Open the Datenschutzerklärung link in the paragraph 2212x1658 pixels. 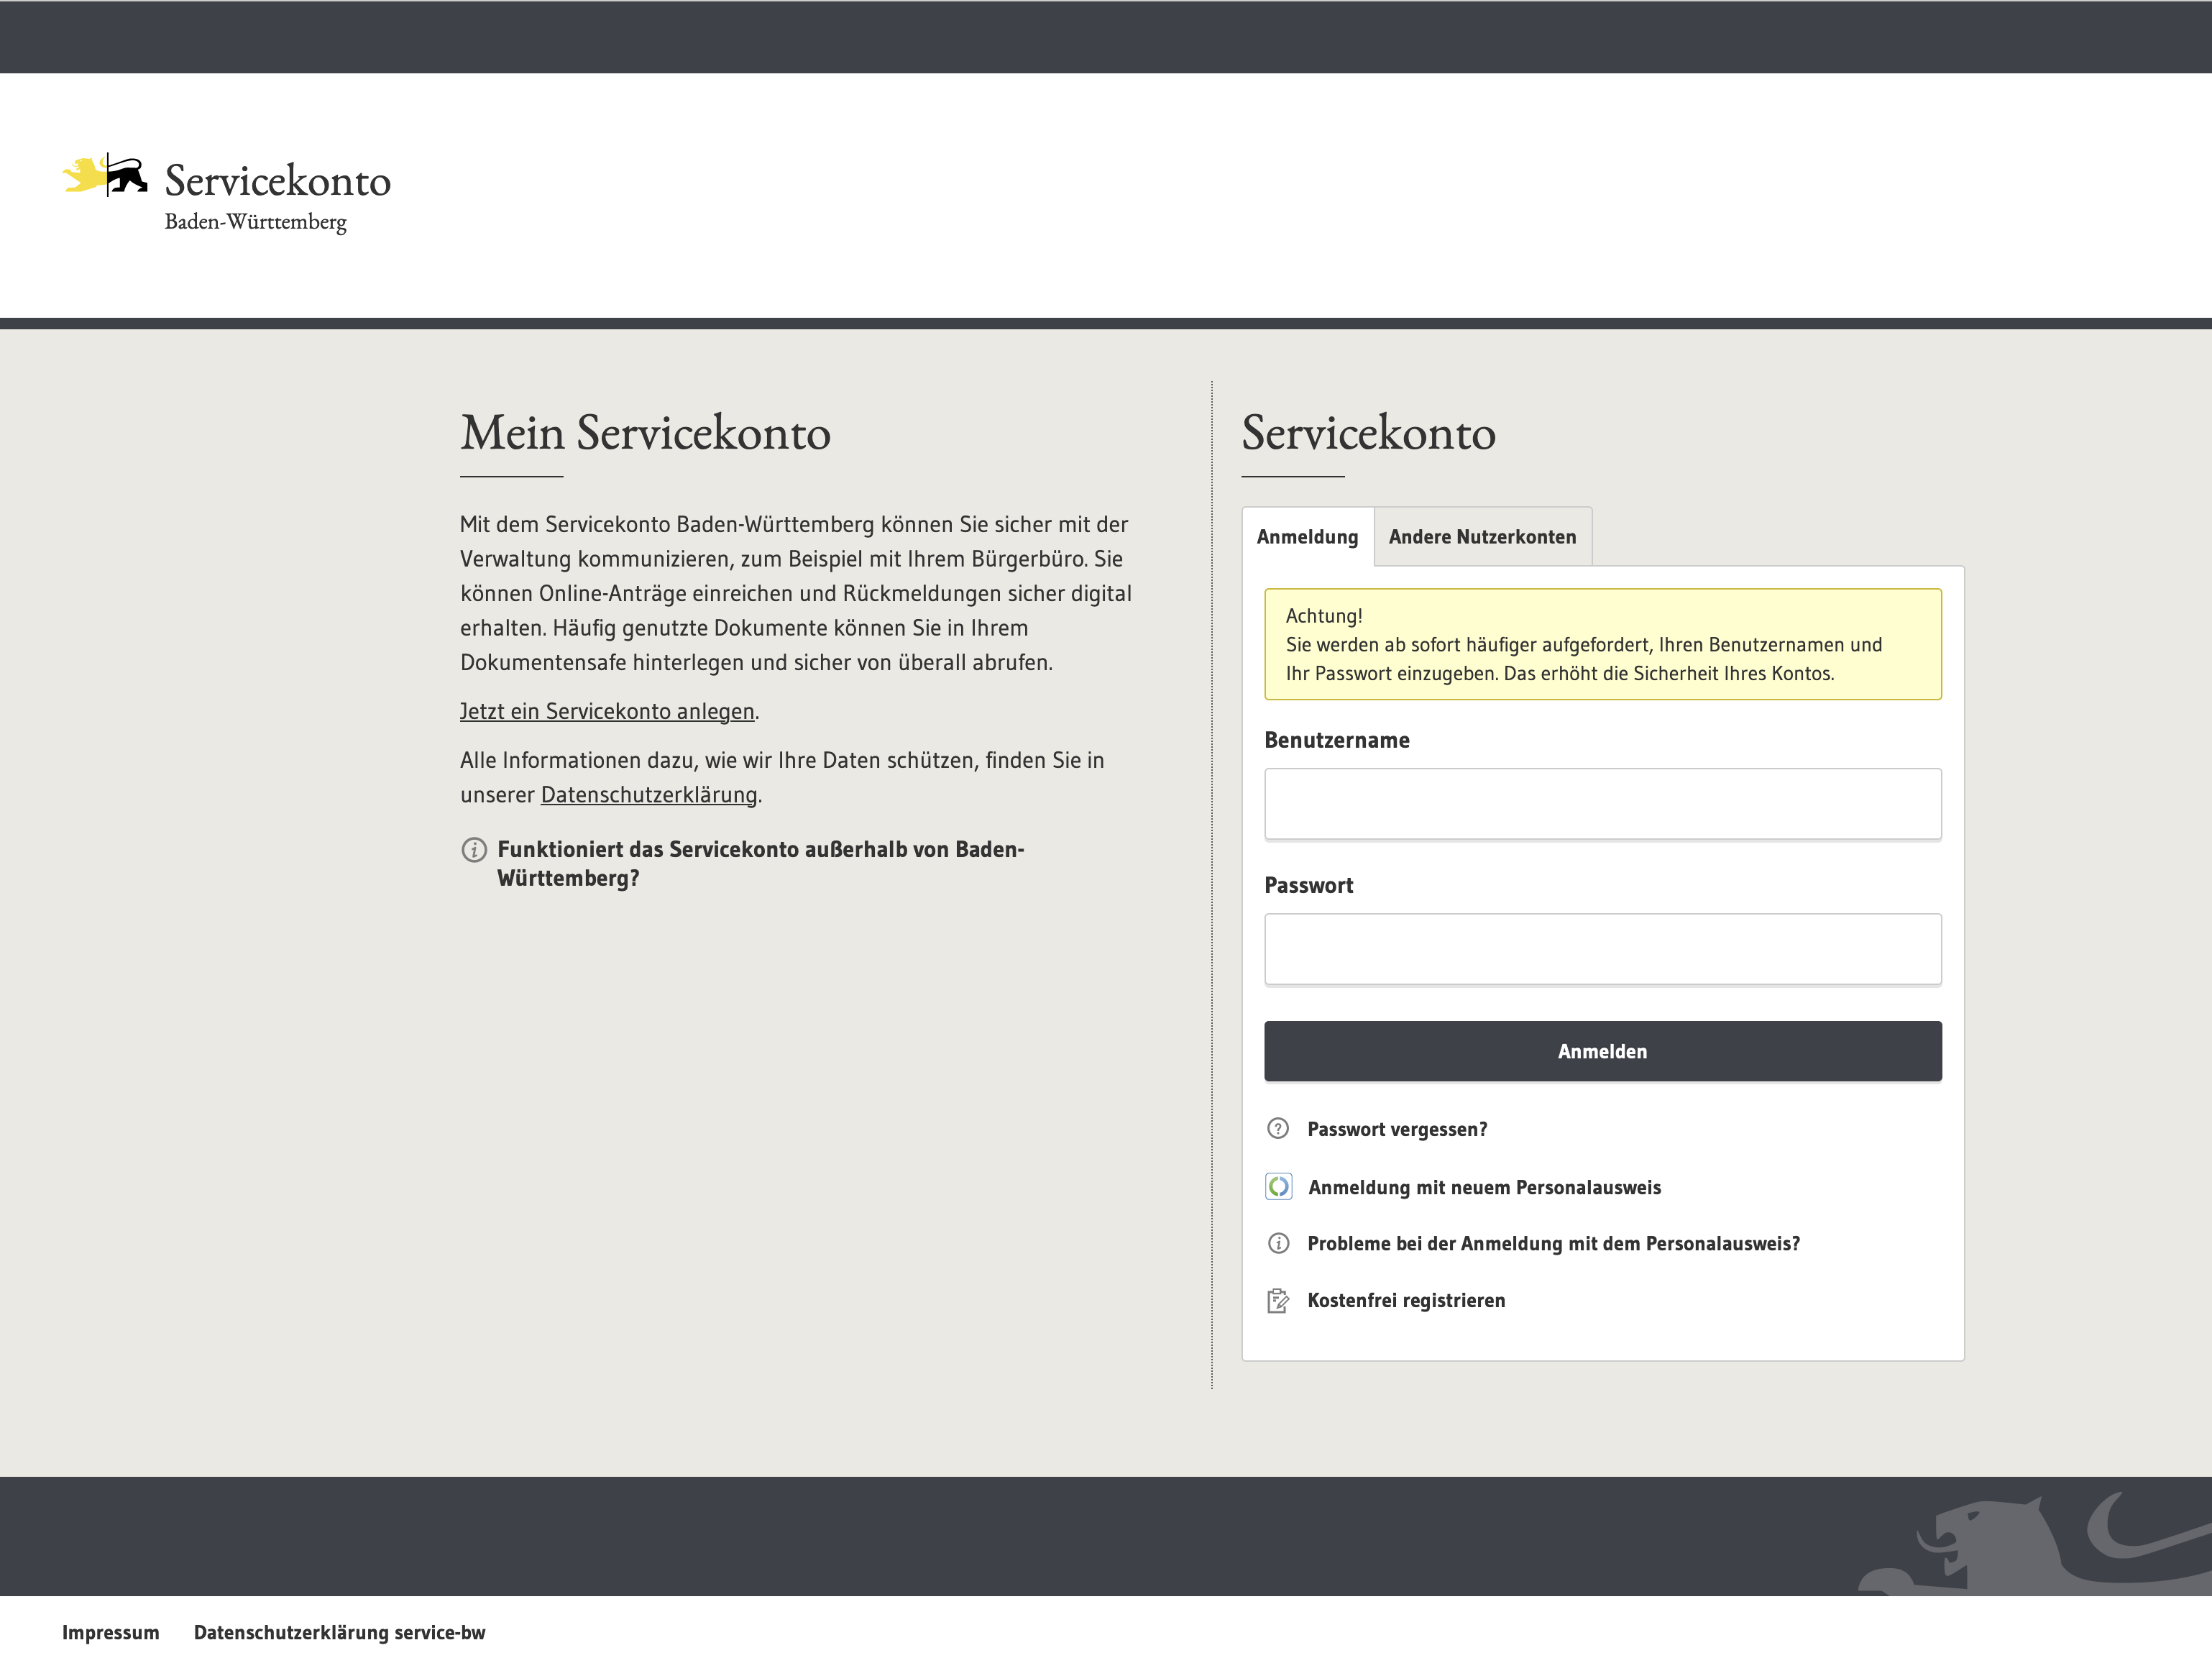[x=649, y=795]
